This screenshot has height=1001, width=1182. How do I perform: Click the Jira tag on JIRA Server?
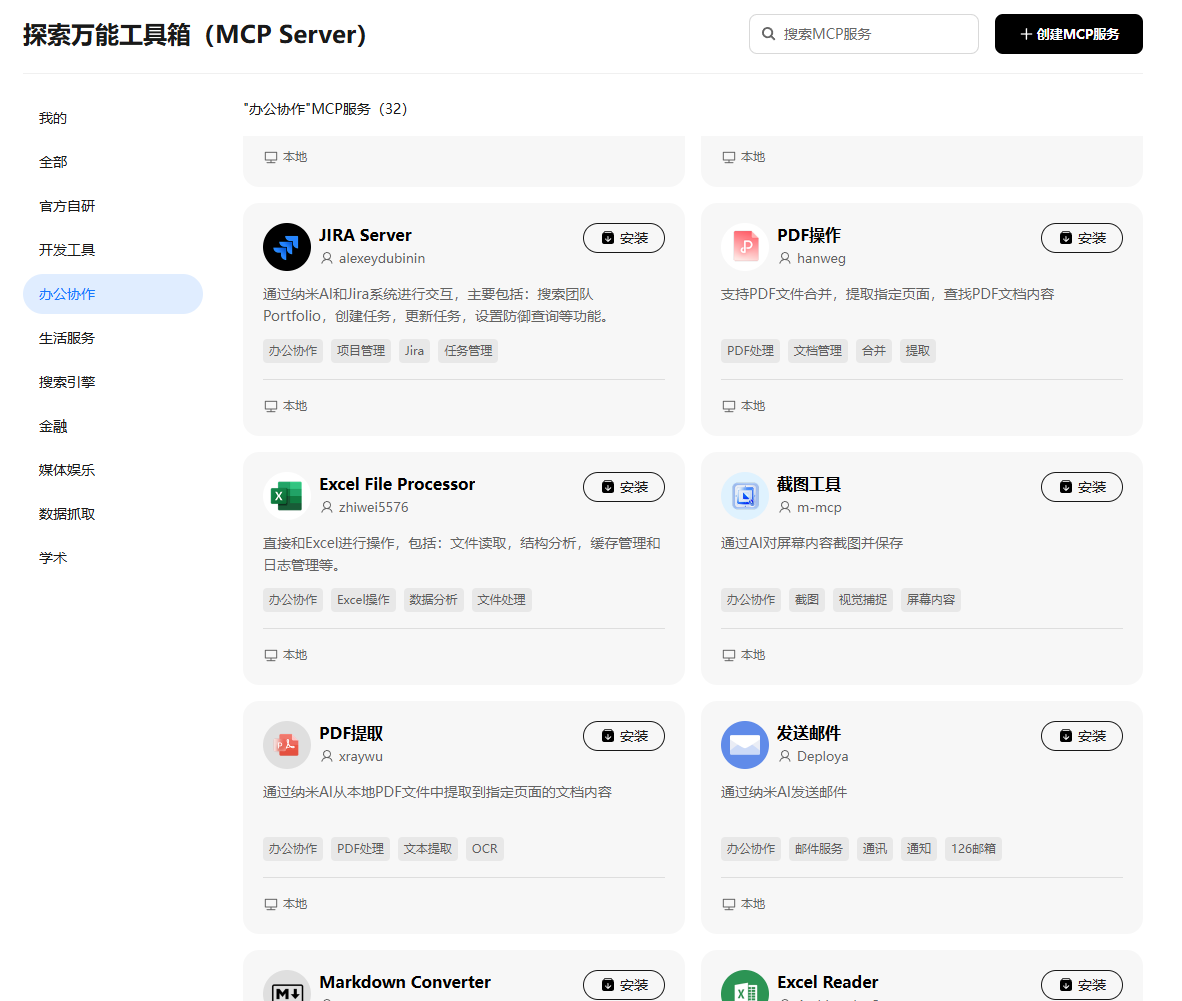coord(414,351)
